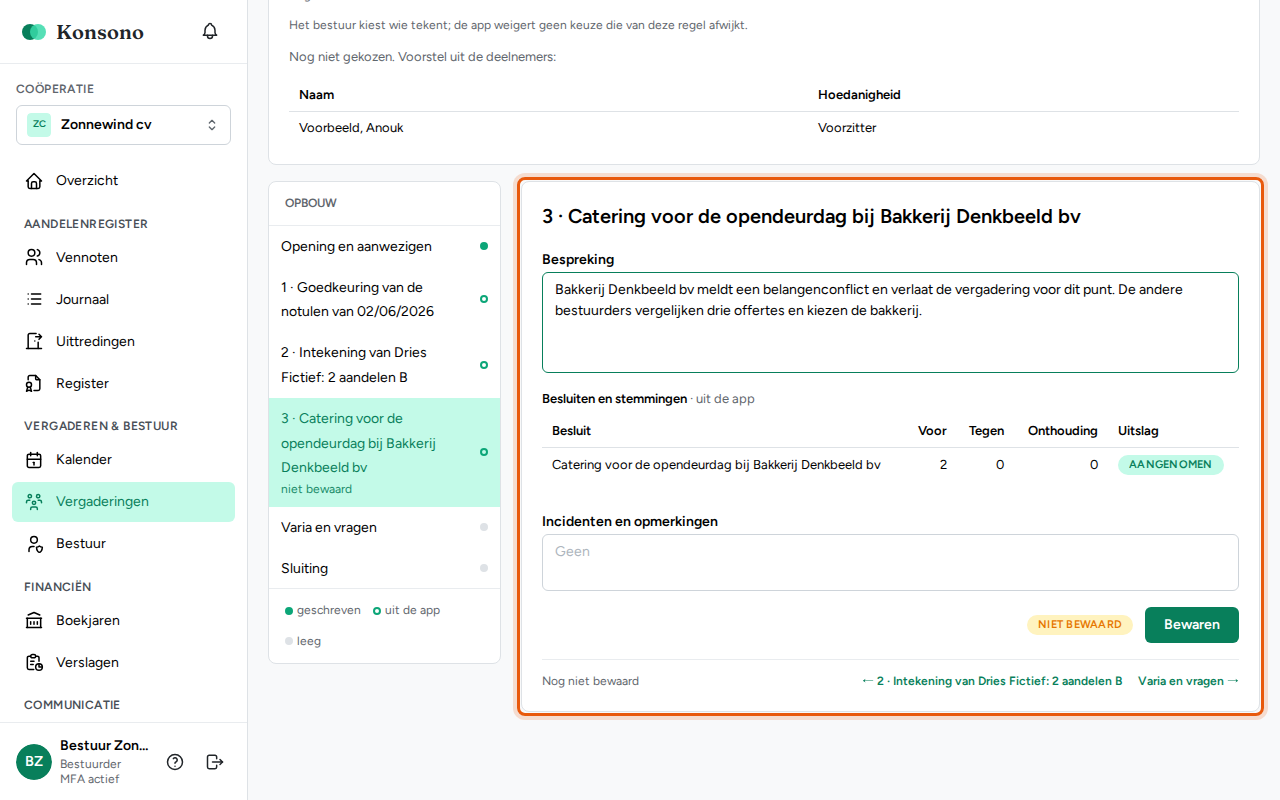1280x800 pixels.
Task: Select outline item 1 Goedkeuring van de notulen
Action: [x=384, y=299]
